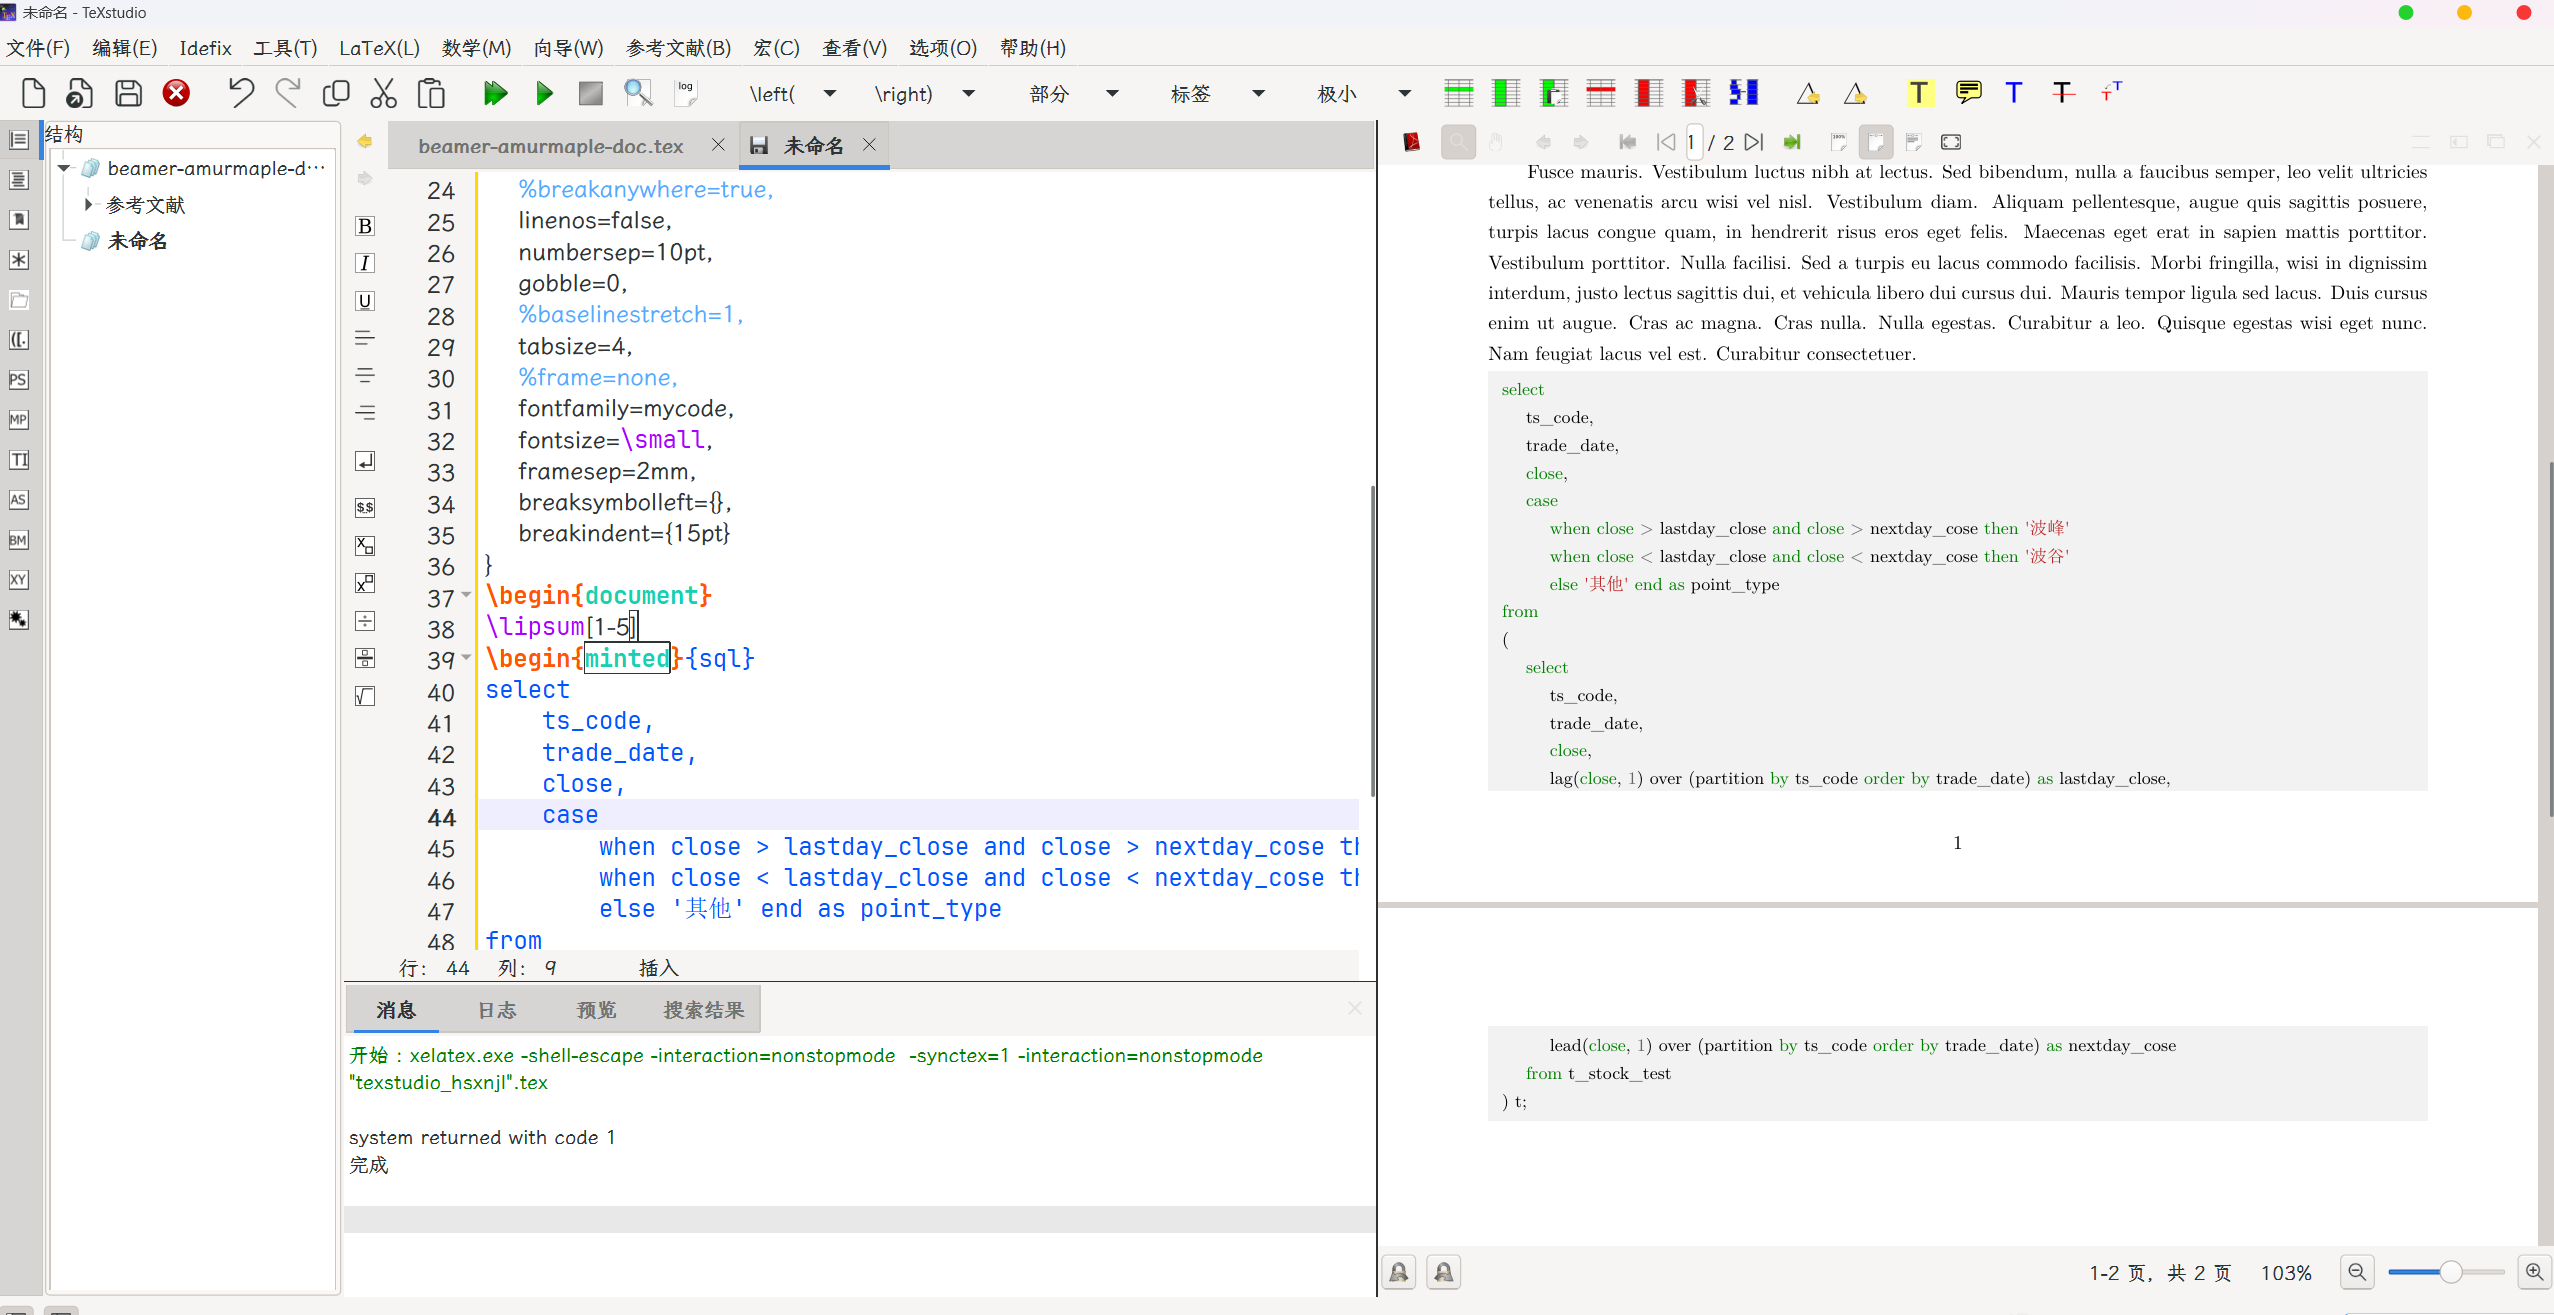Switch to the 预览 preview tab
The height and width of the screenshot is (1315, 2554).
[596, 1010]
